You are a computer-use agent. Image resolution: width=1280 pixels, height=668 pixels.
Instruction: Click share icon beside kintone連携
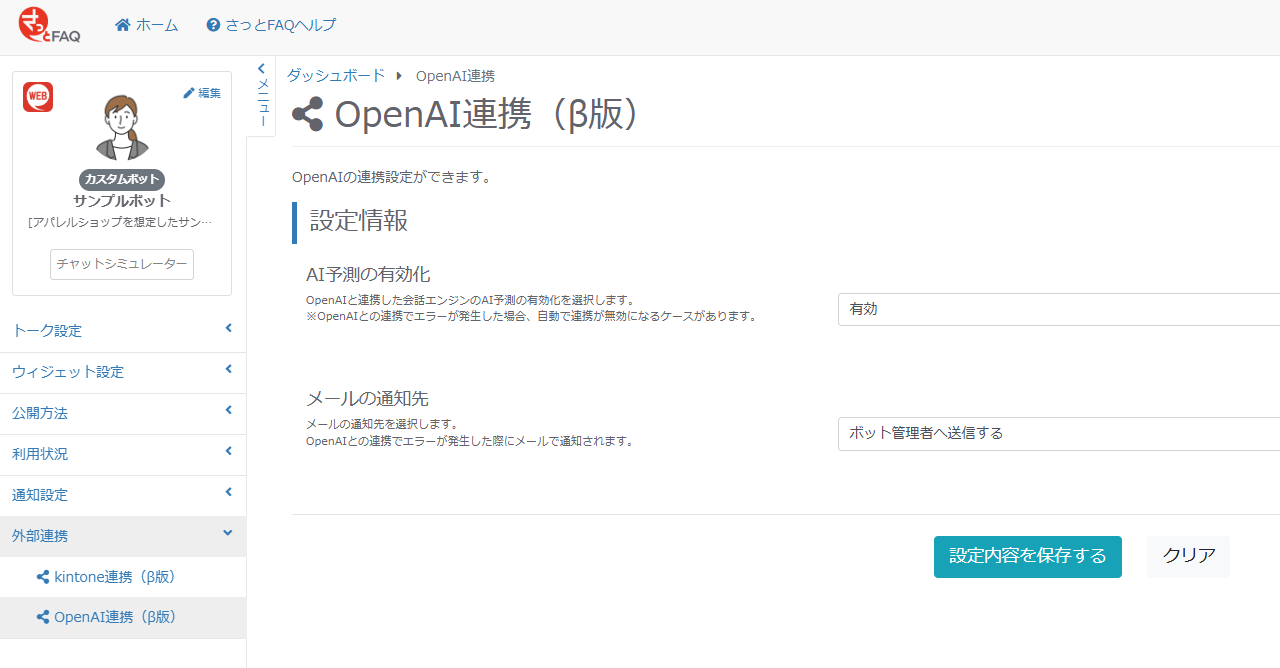(x=43, y=577)
